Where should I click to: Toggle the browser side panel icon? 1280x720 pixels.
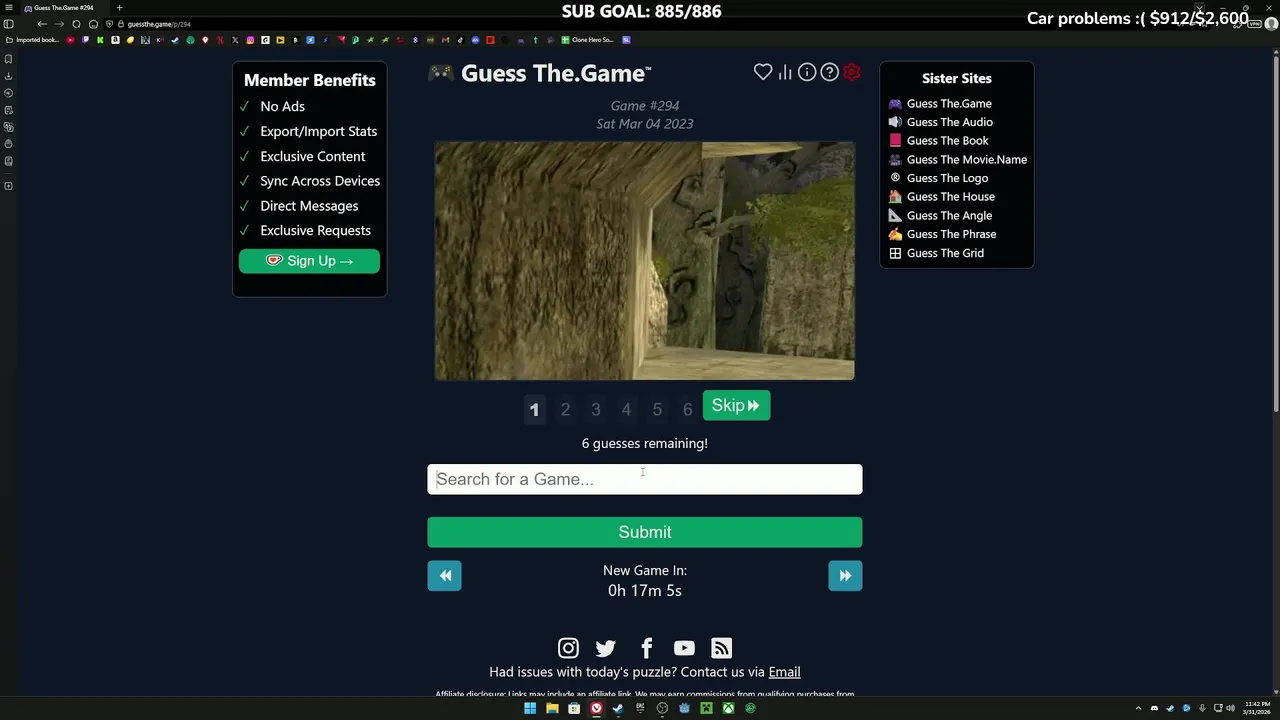[9, 24]
